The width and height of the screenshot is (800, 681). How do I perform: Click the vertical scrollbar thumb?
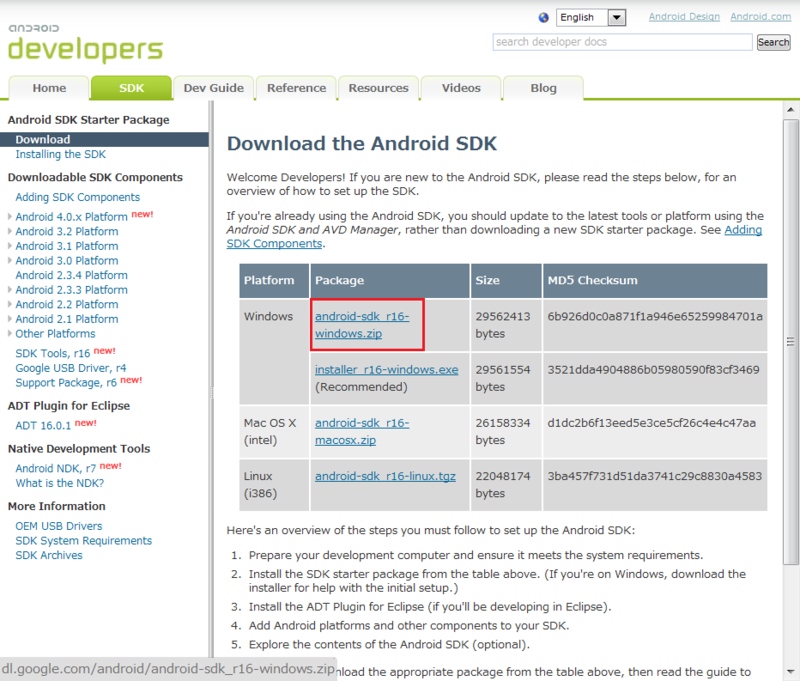(x=790, y=342)
